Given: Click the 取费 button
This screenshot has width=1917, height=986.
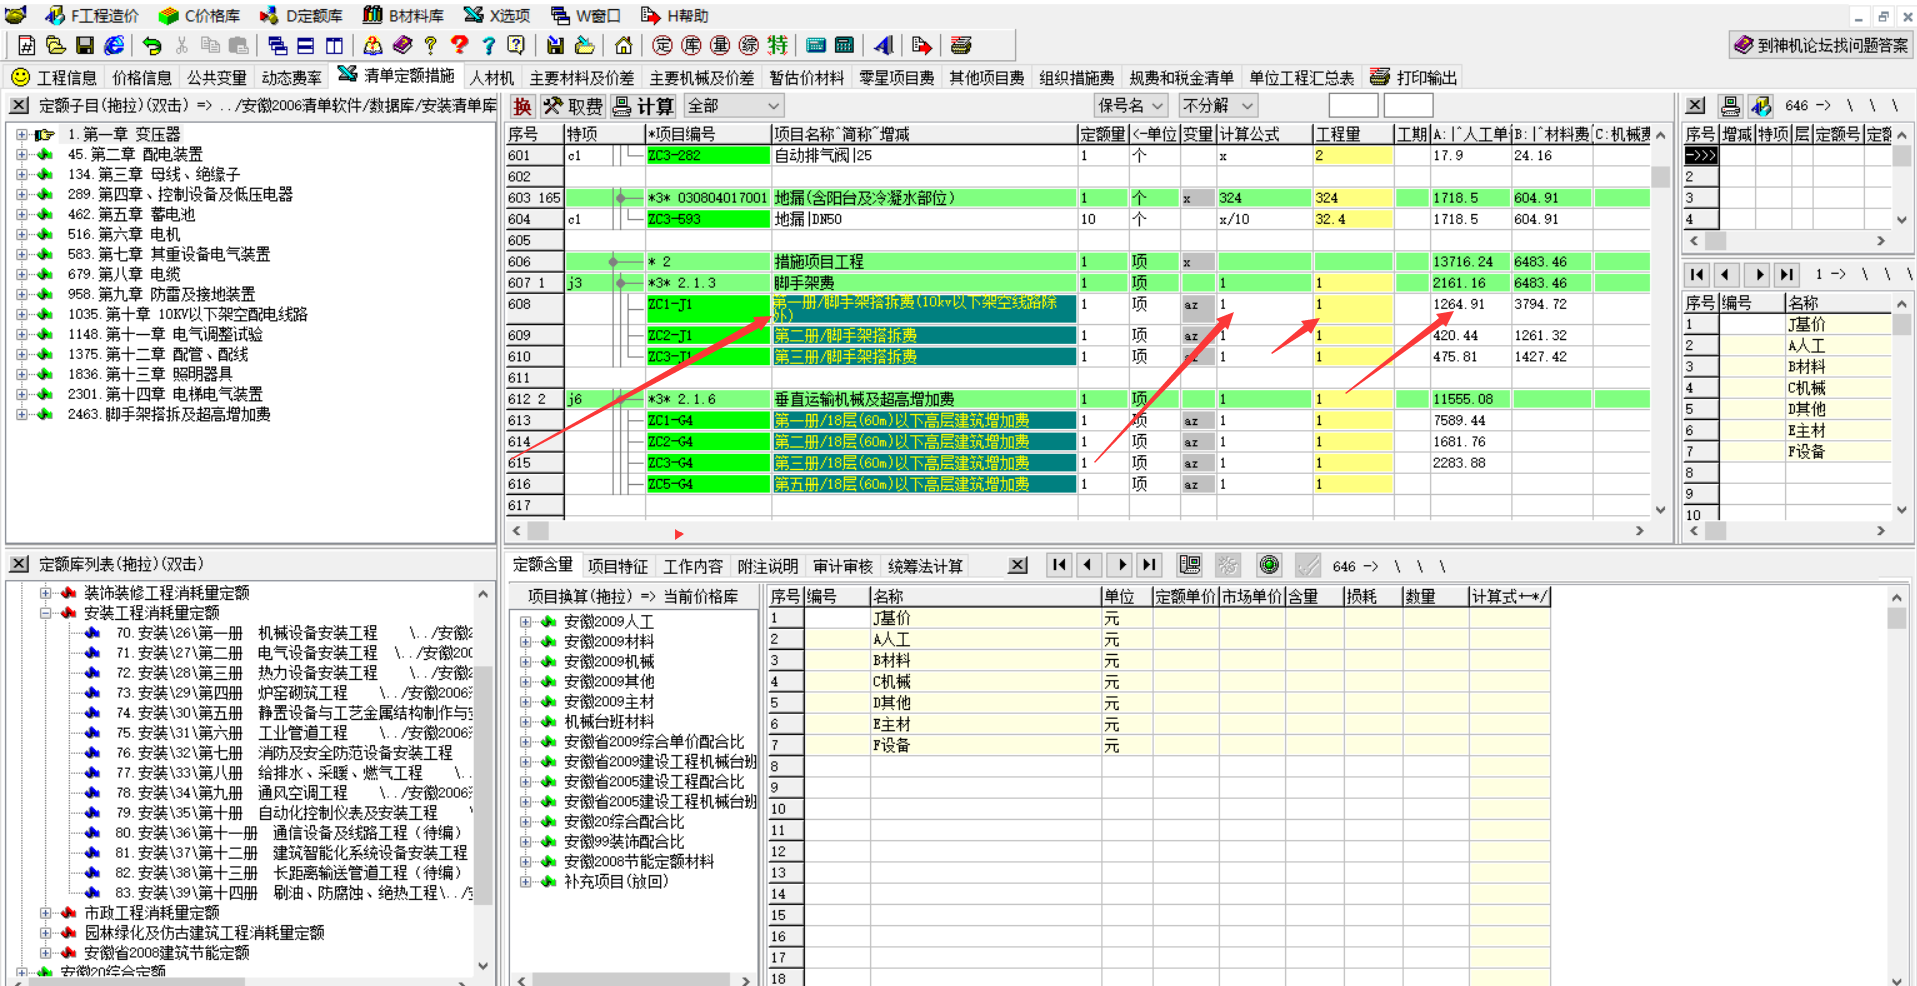Looking at the screenshot, I should pos(573,106).
